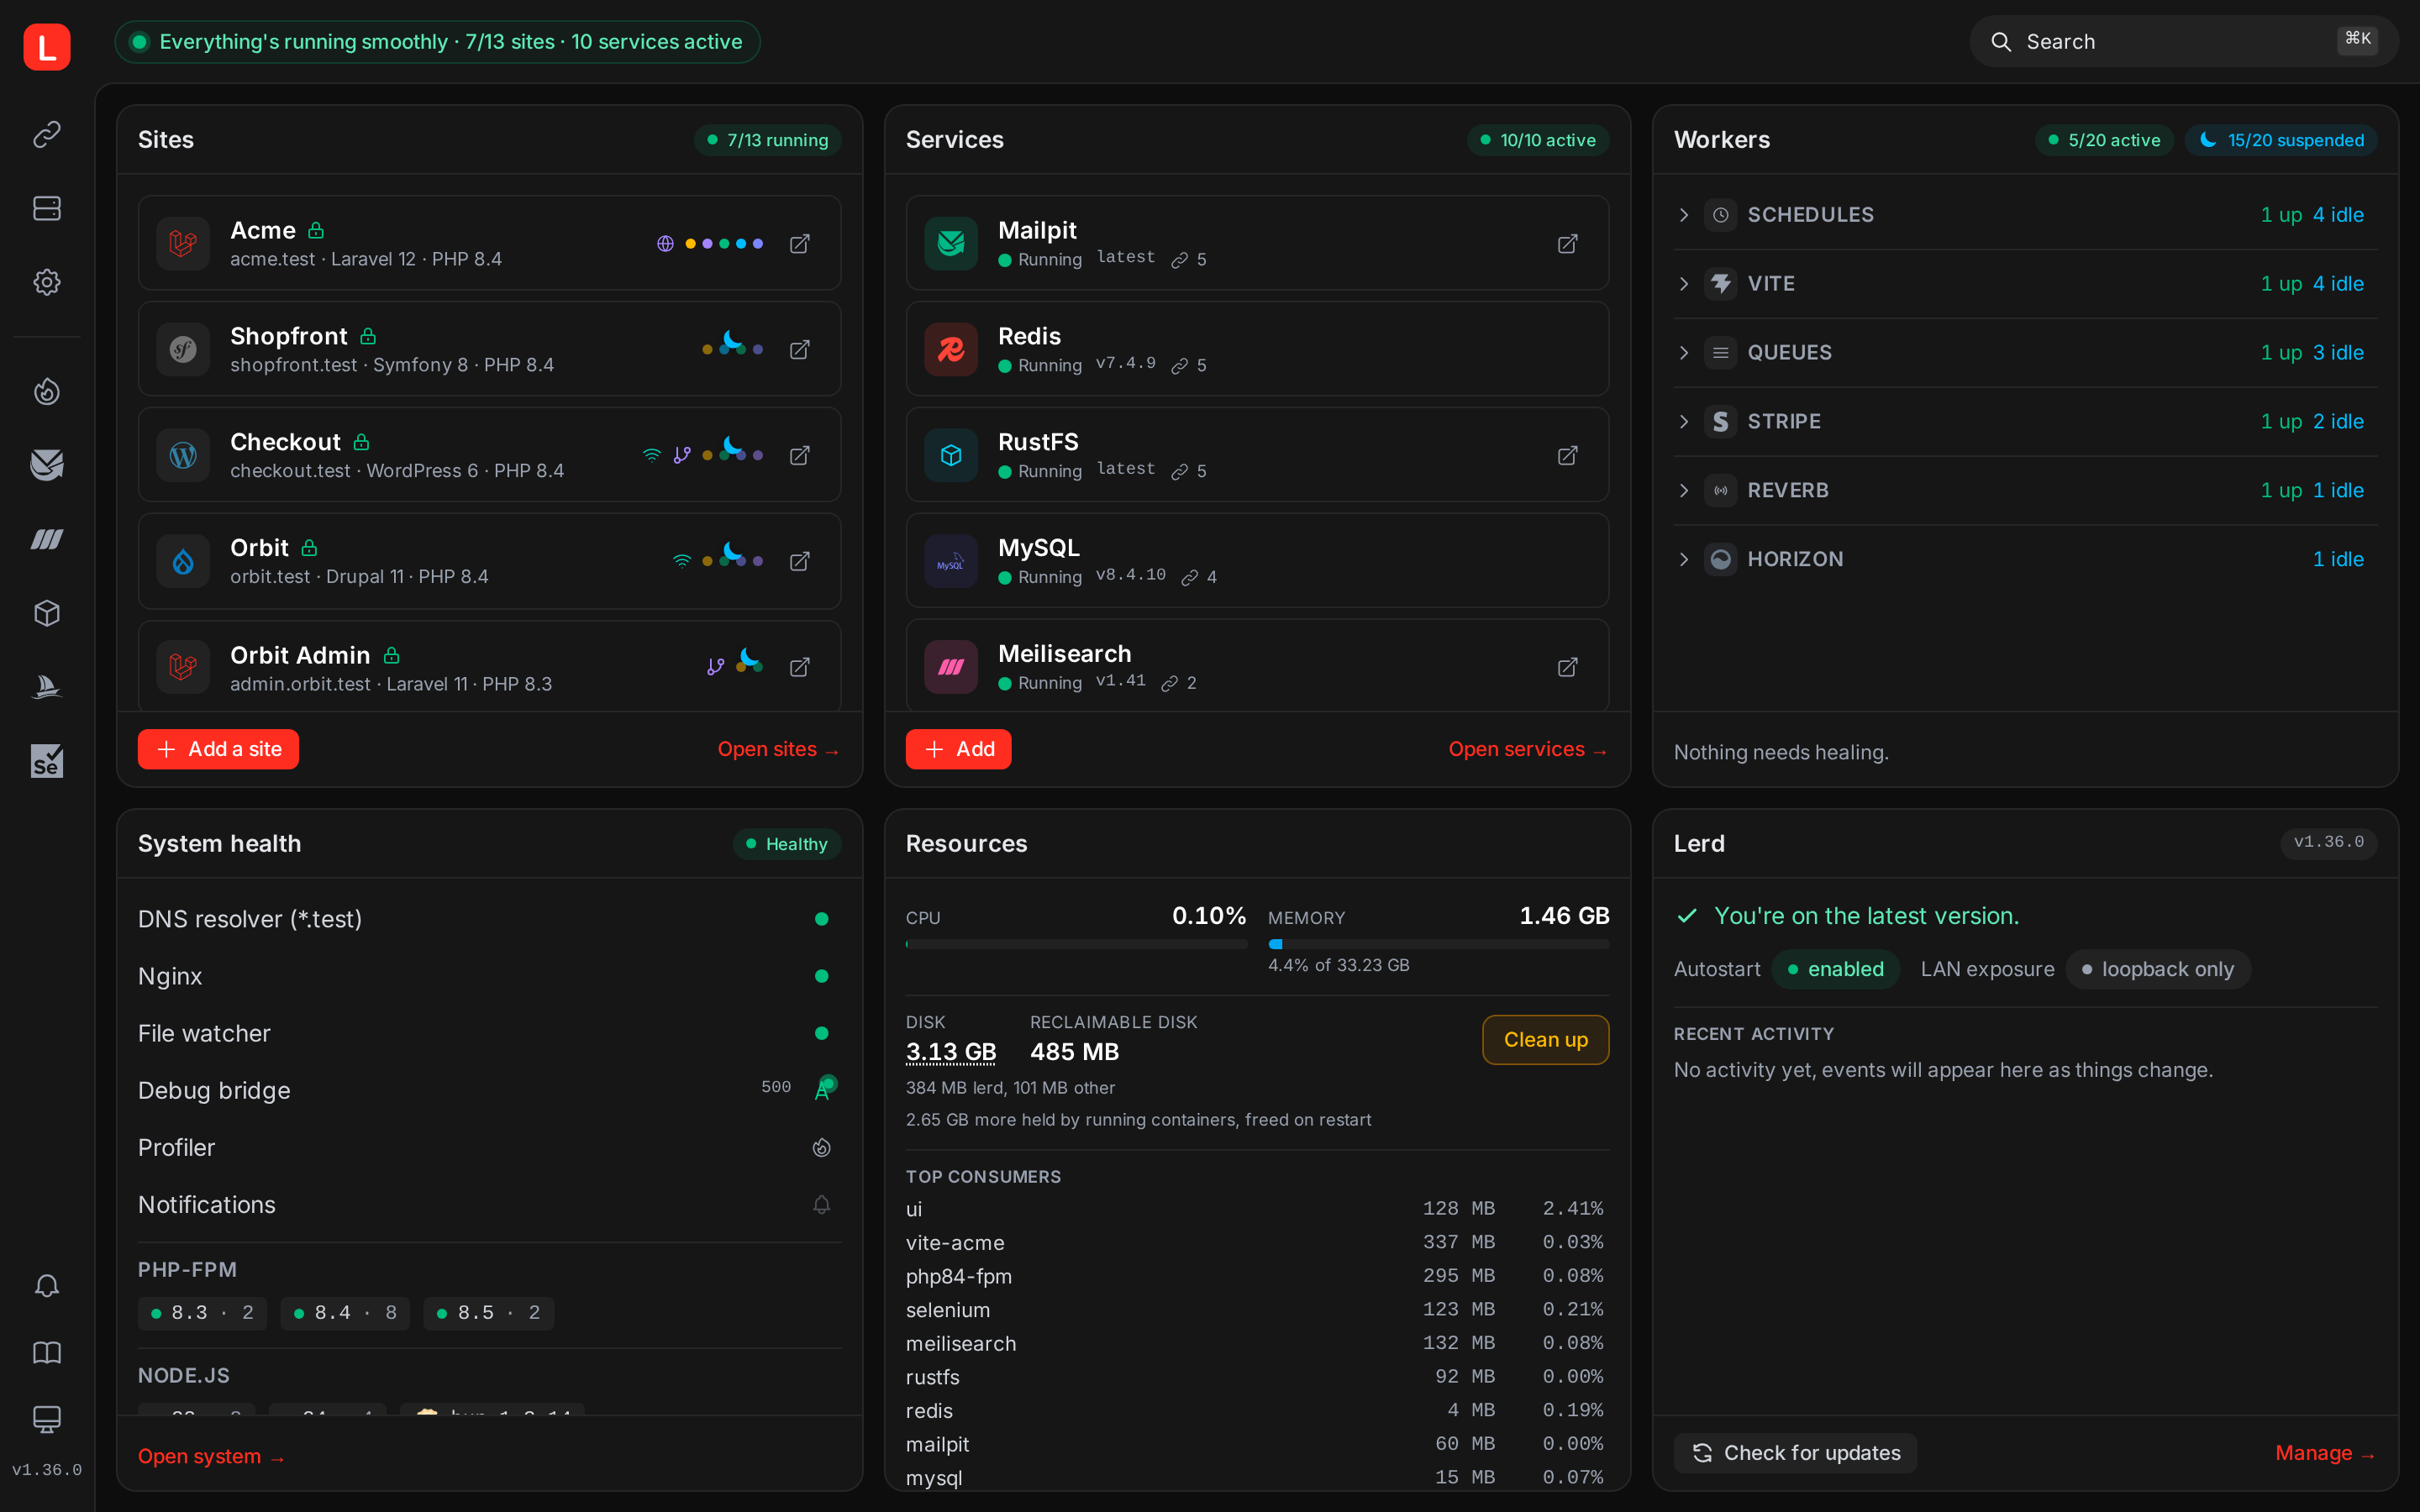Click the v1.36.0 version badge in Lerd panel
This screenshot has height=1512, width=2420.
pyautogui.click(x=2328, y=843)
